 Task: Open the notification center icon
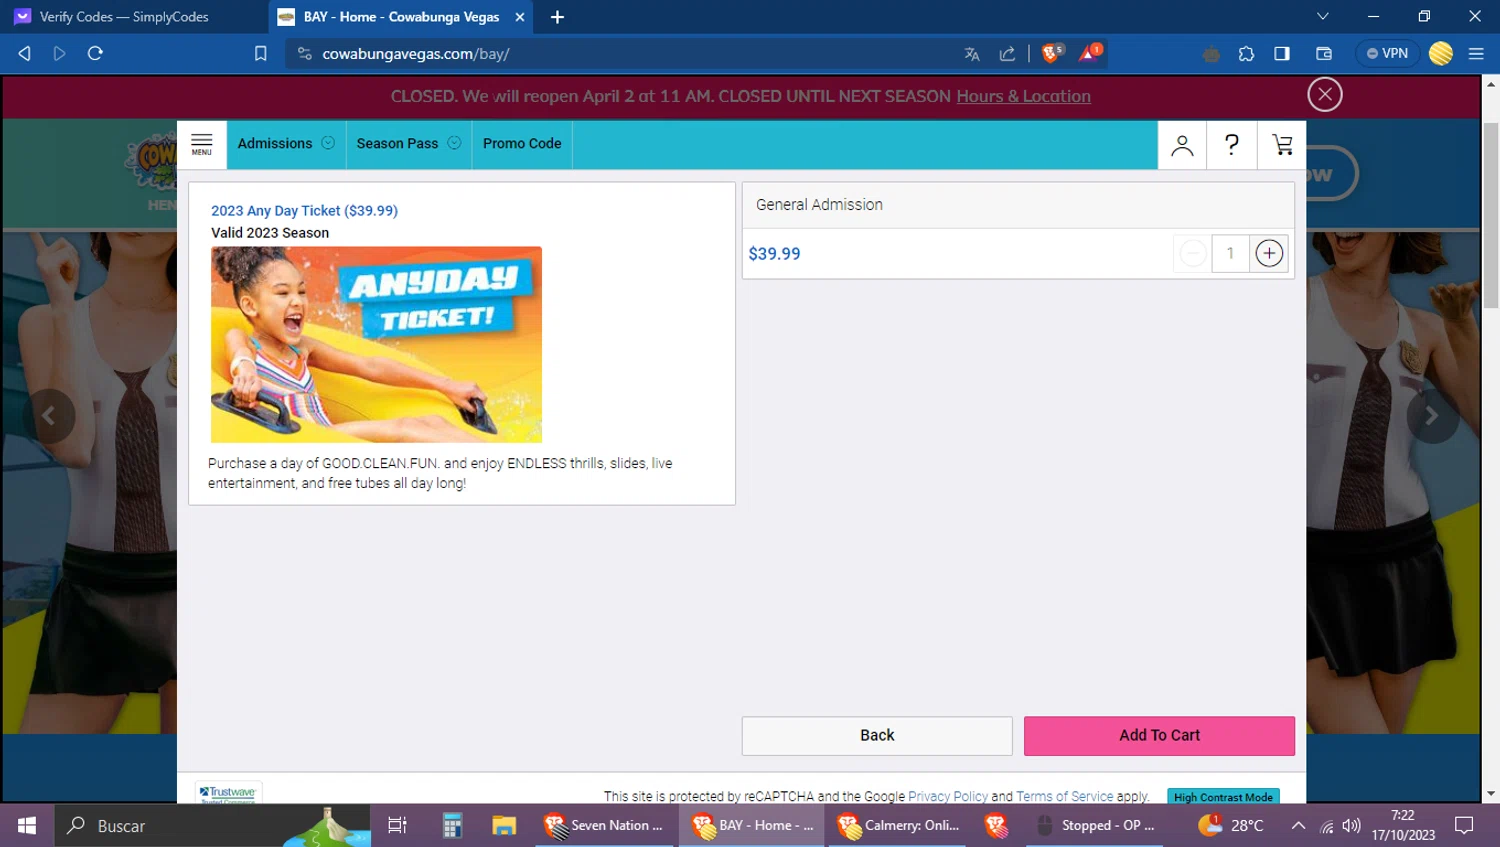click(x=1464, y=826)
